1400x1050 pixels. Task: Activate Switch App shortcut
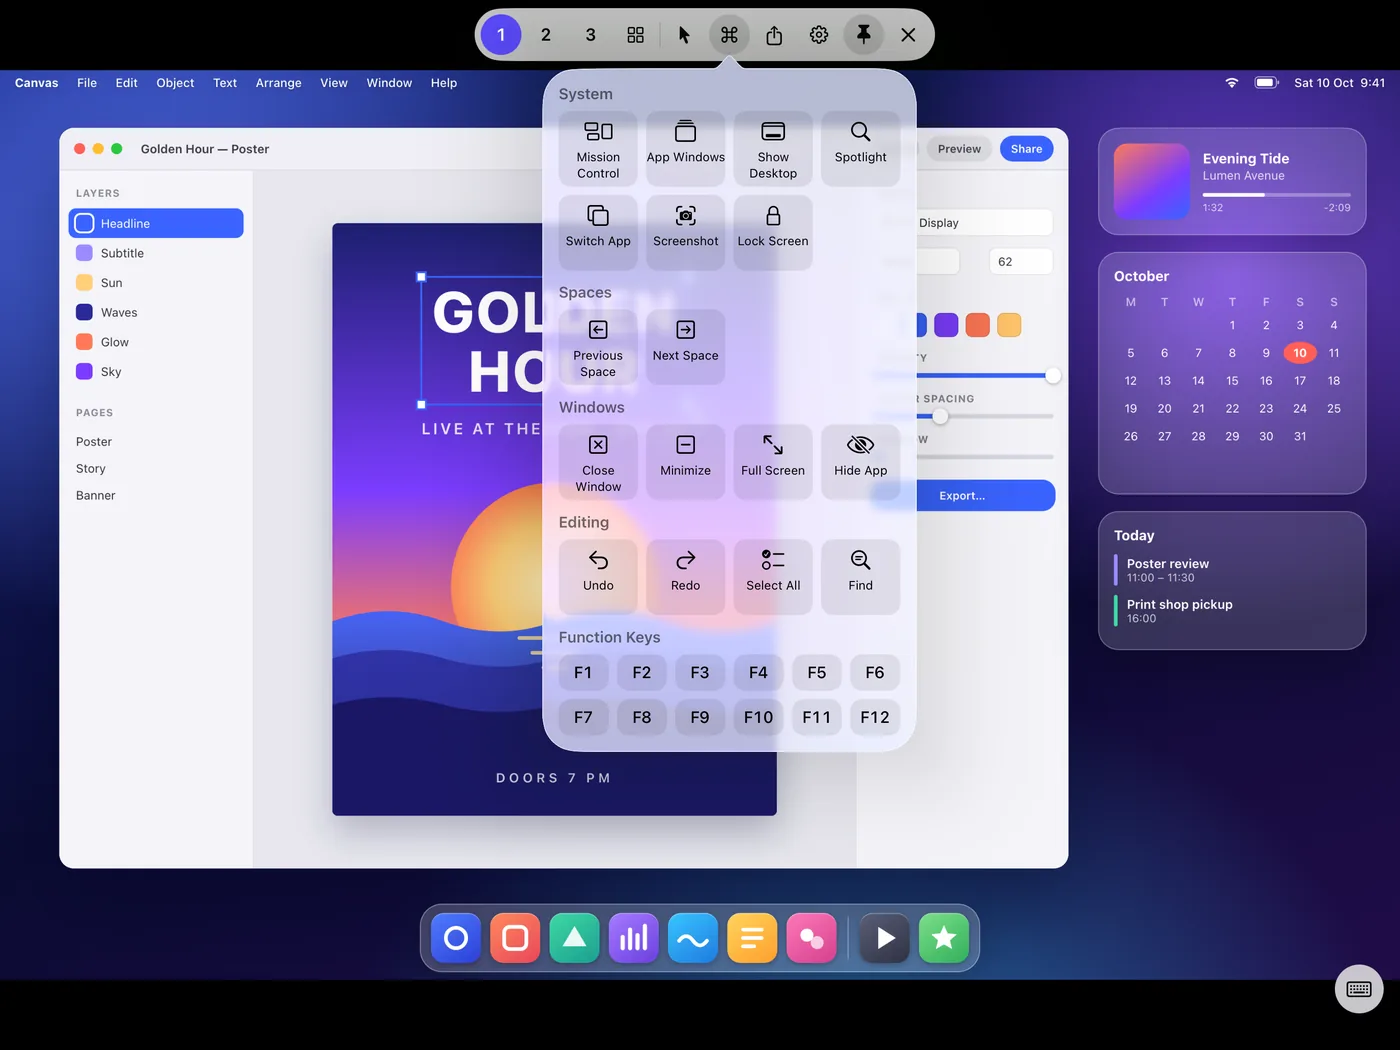point(598,233)
